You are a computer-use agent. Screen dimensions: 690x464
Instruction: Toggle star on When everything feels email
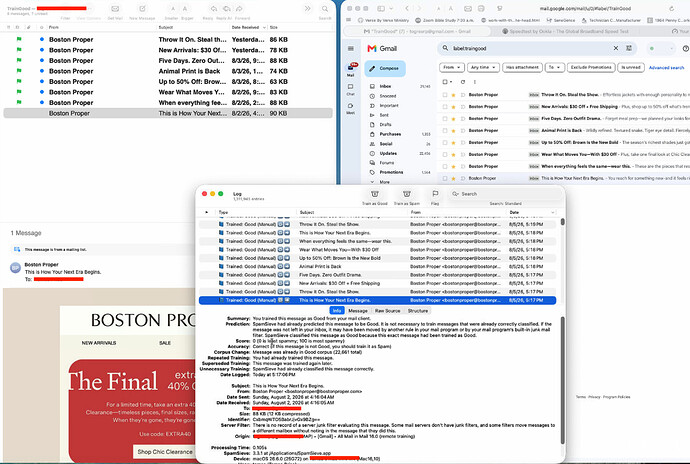coord(453,166)
